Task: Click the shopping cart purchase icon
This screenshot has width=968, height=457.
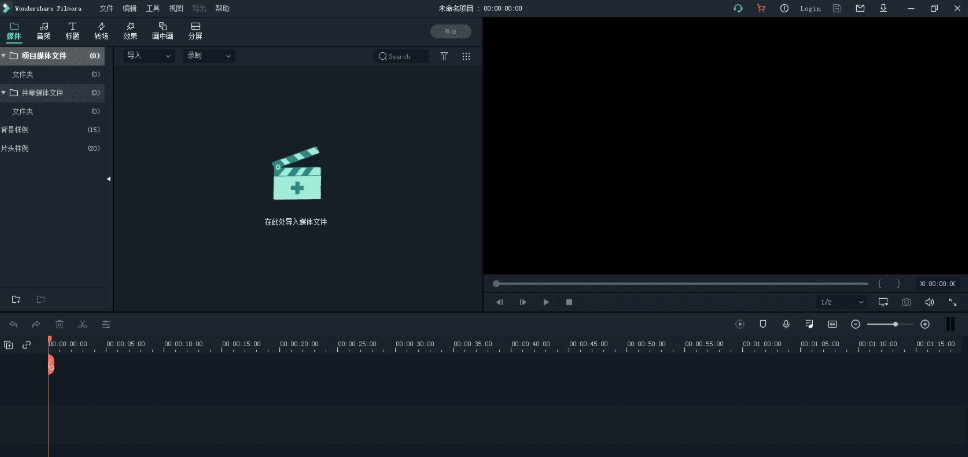Action: [x=761, y=8]
